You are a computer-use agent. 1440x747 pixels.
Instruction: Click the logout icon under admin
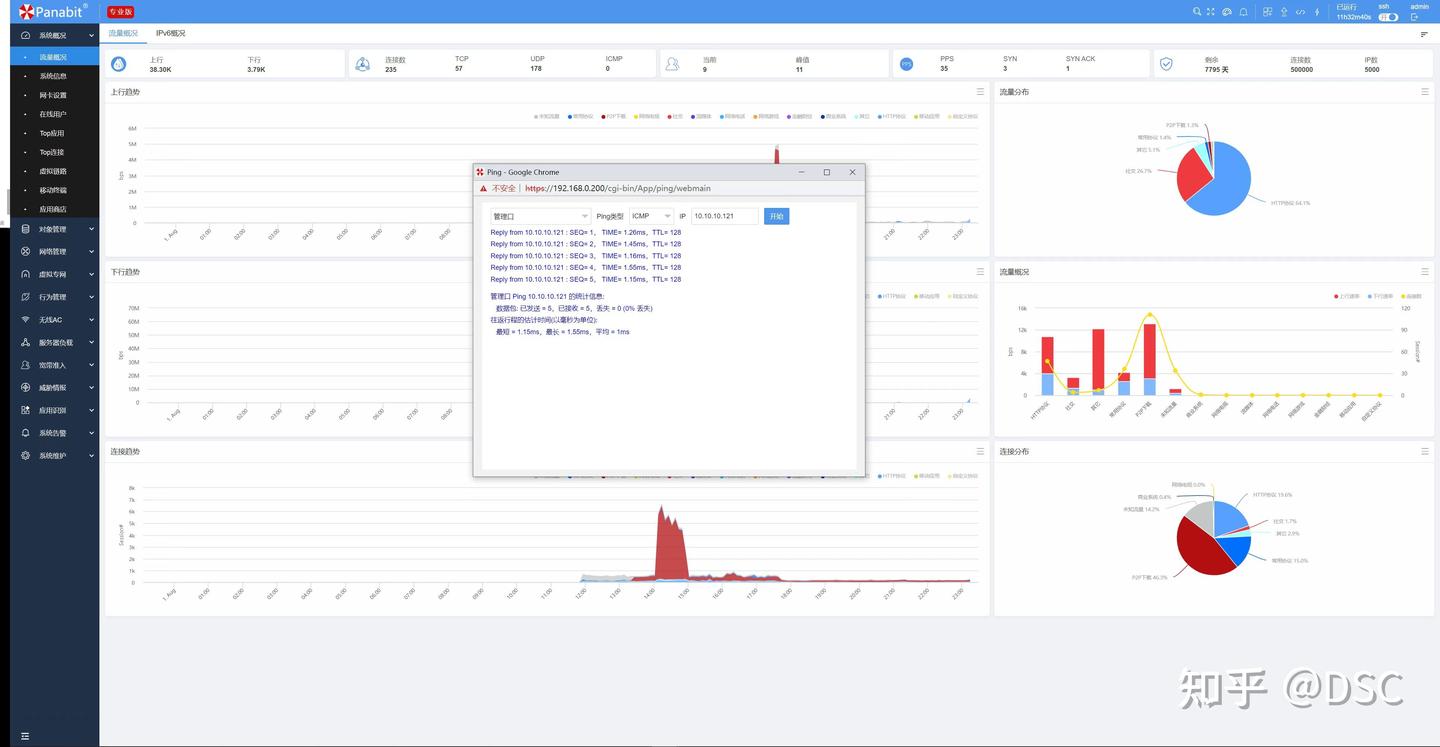pyautogui.click(x=1414, y=17)
